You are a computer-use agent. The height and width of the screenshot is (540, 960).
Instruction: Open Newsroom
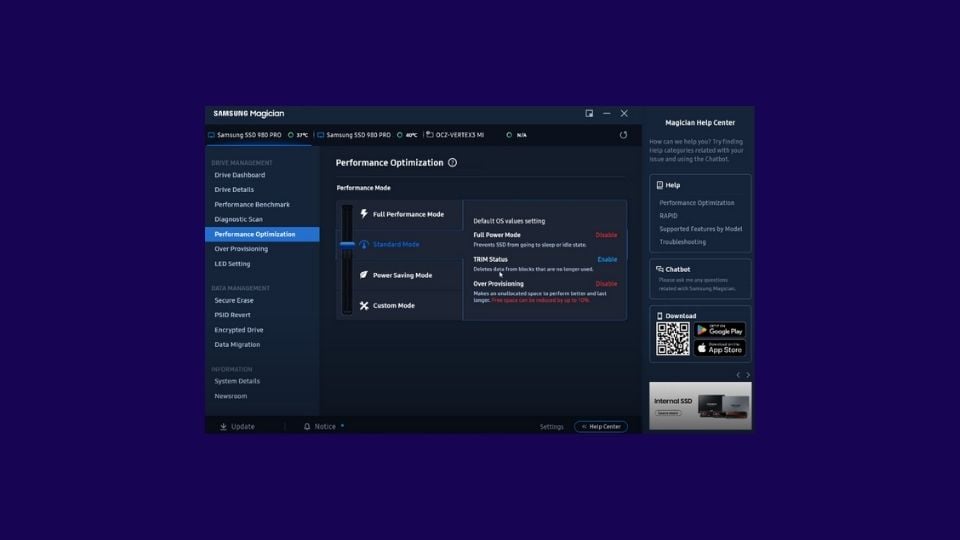coord(231,396)
